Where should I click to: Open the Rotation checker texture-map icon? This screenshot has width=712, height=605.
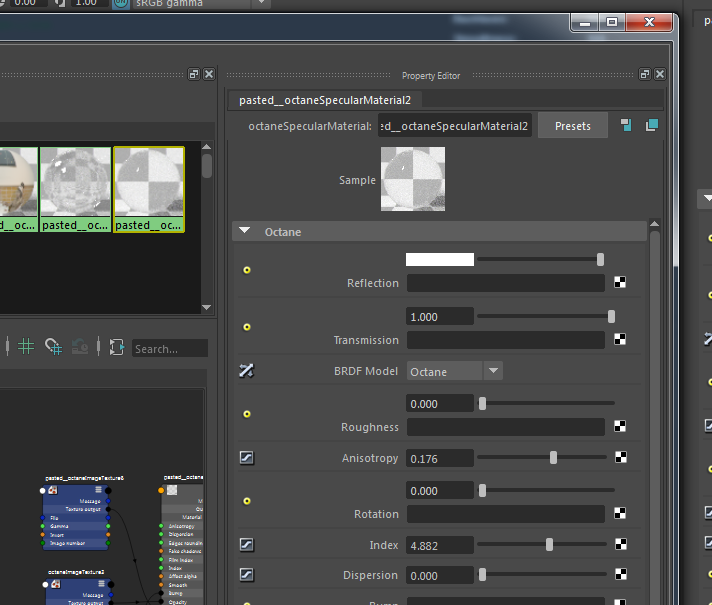(620, 513)
